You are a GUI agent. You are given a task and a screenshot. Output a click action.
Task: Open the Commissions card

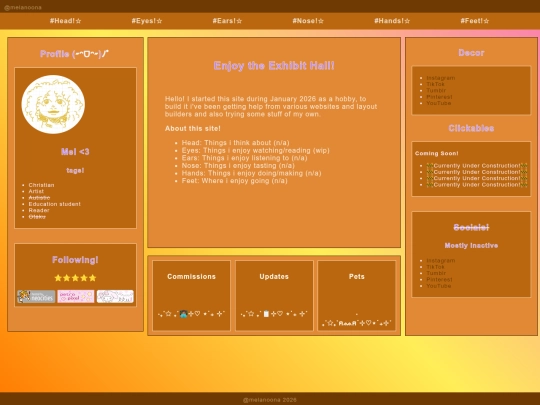click(x=191, y=295)
